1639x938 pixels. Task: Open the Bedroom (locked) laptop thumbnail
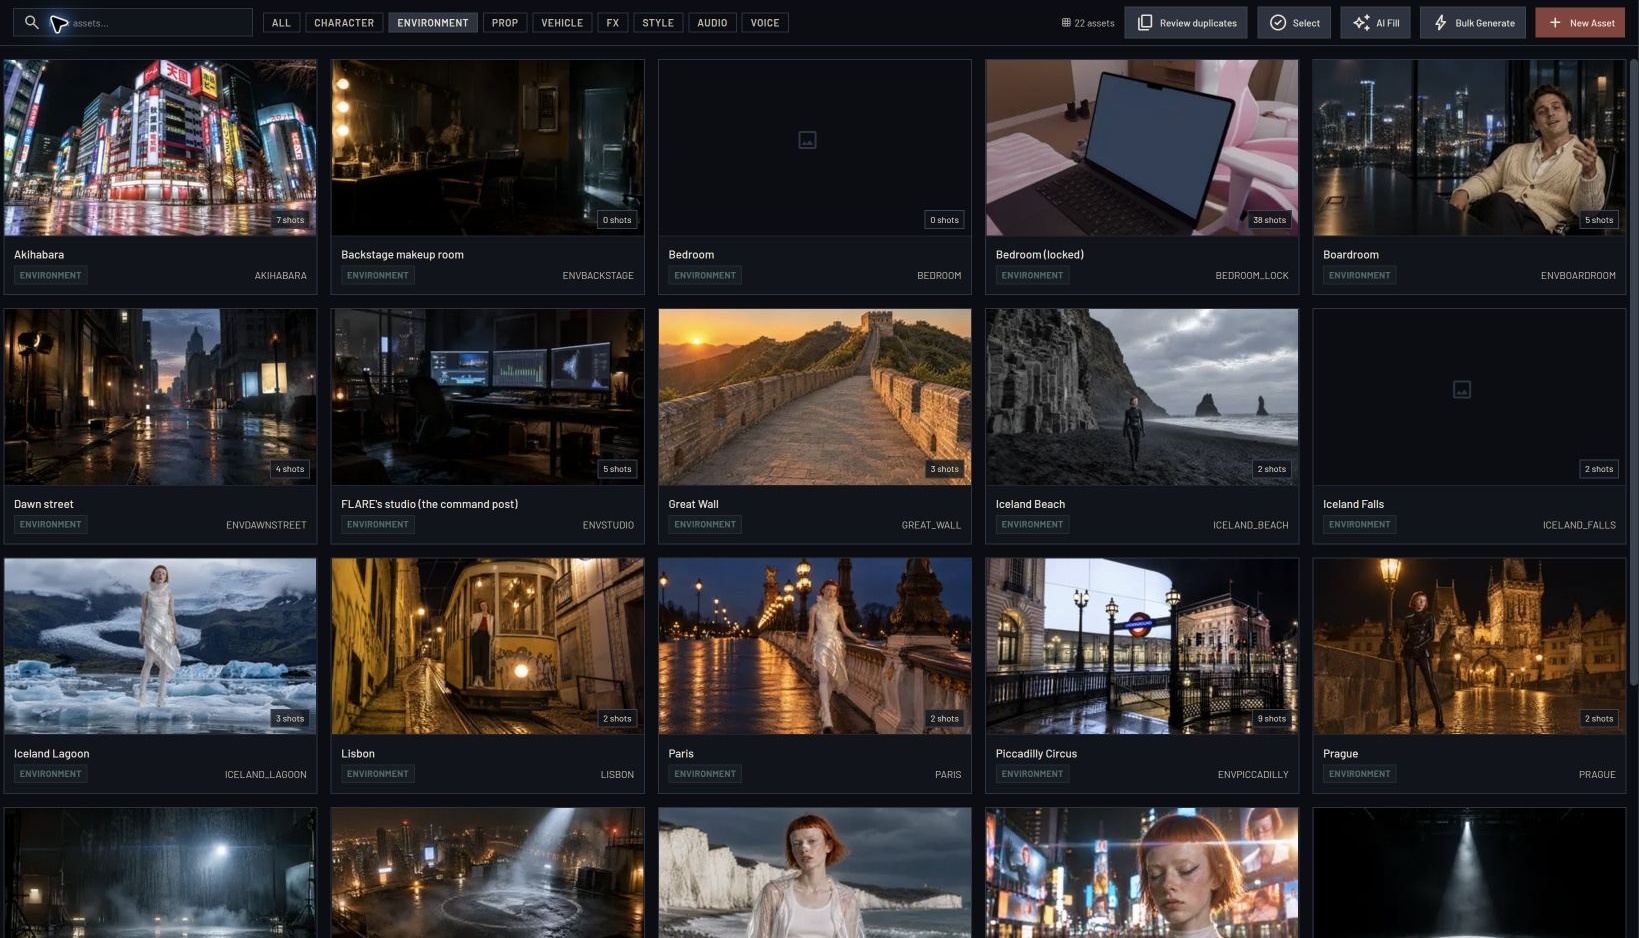(x=1142, y=147)
